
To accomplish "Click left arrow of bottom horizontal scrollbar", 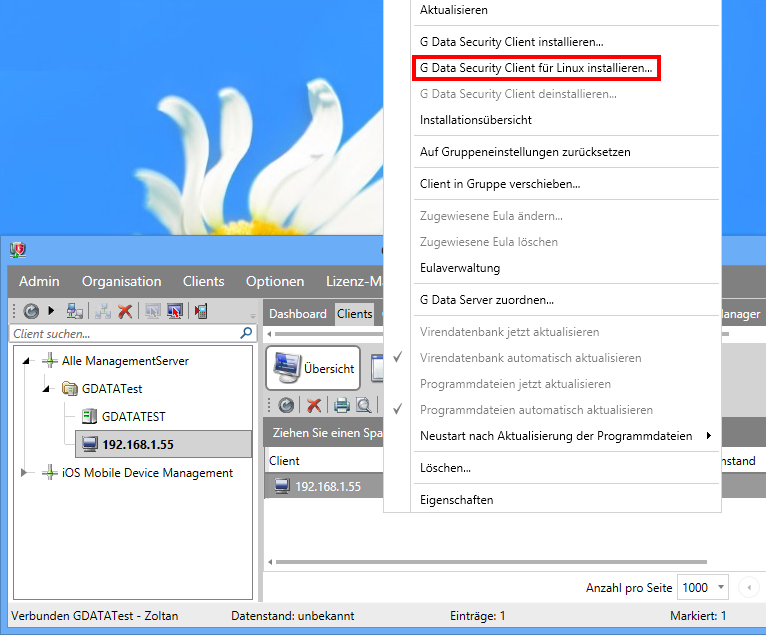I will pos(270,562).
